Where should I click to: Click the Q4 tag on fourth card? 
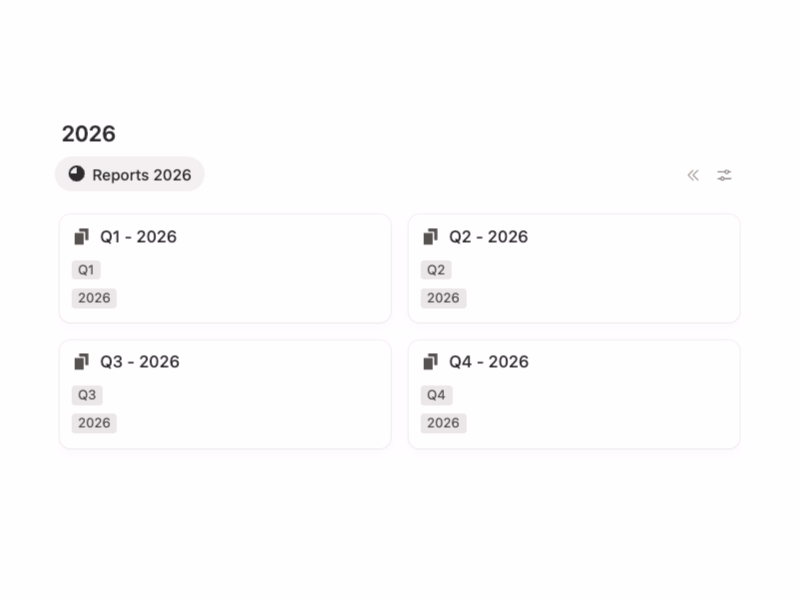point(436,395)
